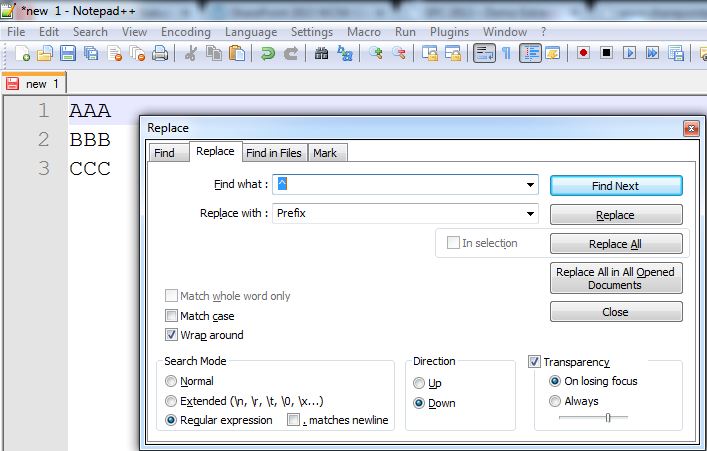Toggle Show all characters pilcrow icon
Viewport: 707px width, 451px height.
click(x=507, y=54)
